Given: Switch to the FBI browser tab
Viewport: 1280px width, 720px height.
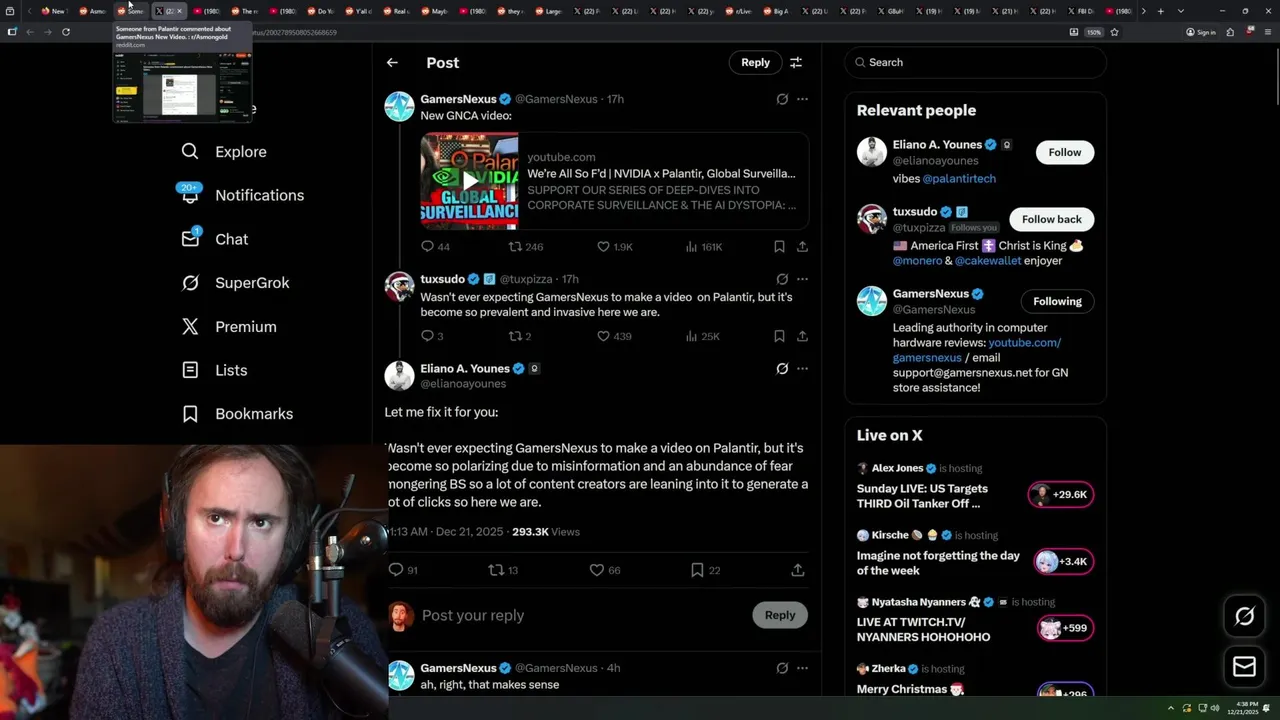Looking at the screenshot, I should tap(1082, 11).
